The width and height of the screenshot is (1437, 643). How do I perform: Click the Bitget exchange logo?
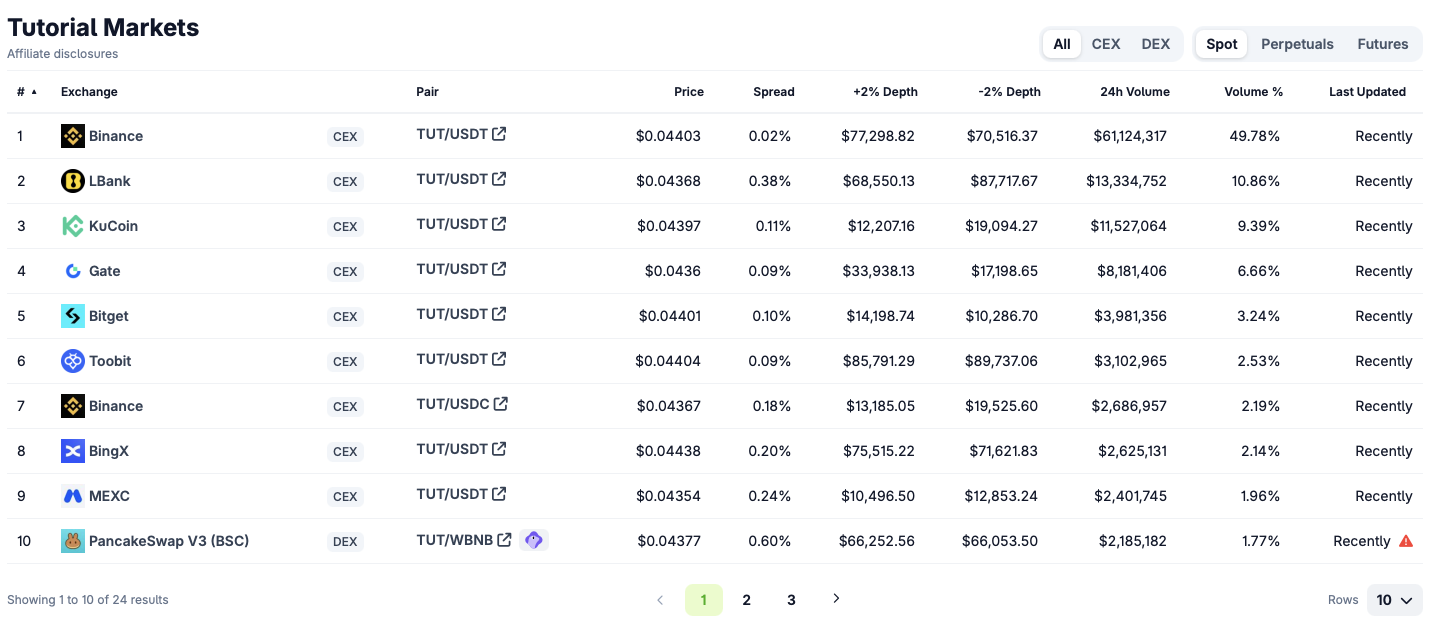pos(73,316)
